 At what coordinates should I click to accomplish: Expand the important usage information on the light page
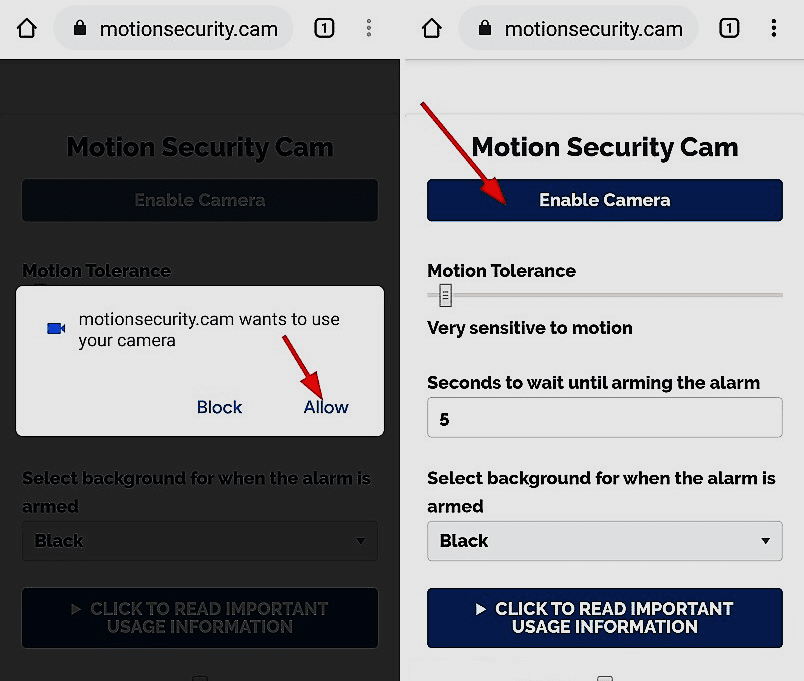604,617
